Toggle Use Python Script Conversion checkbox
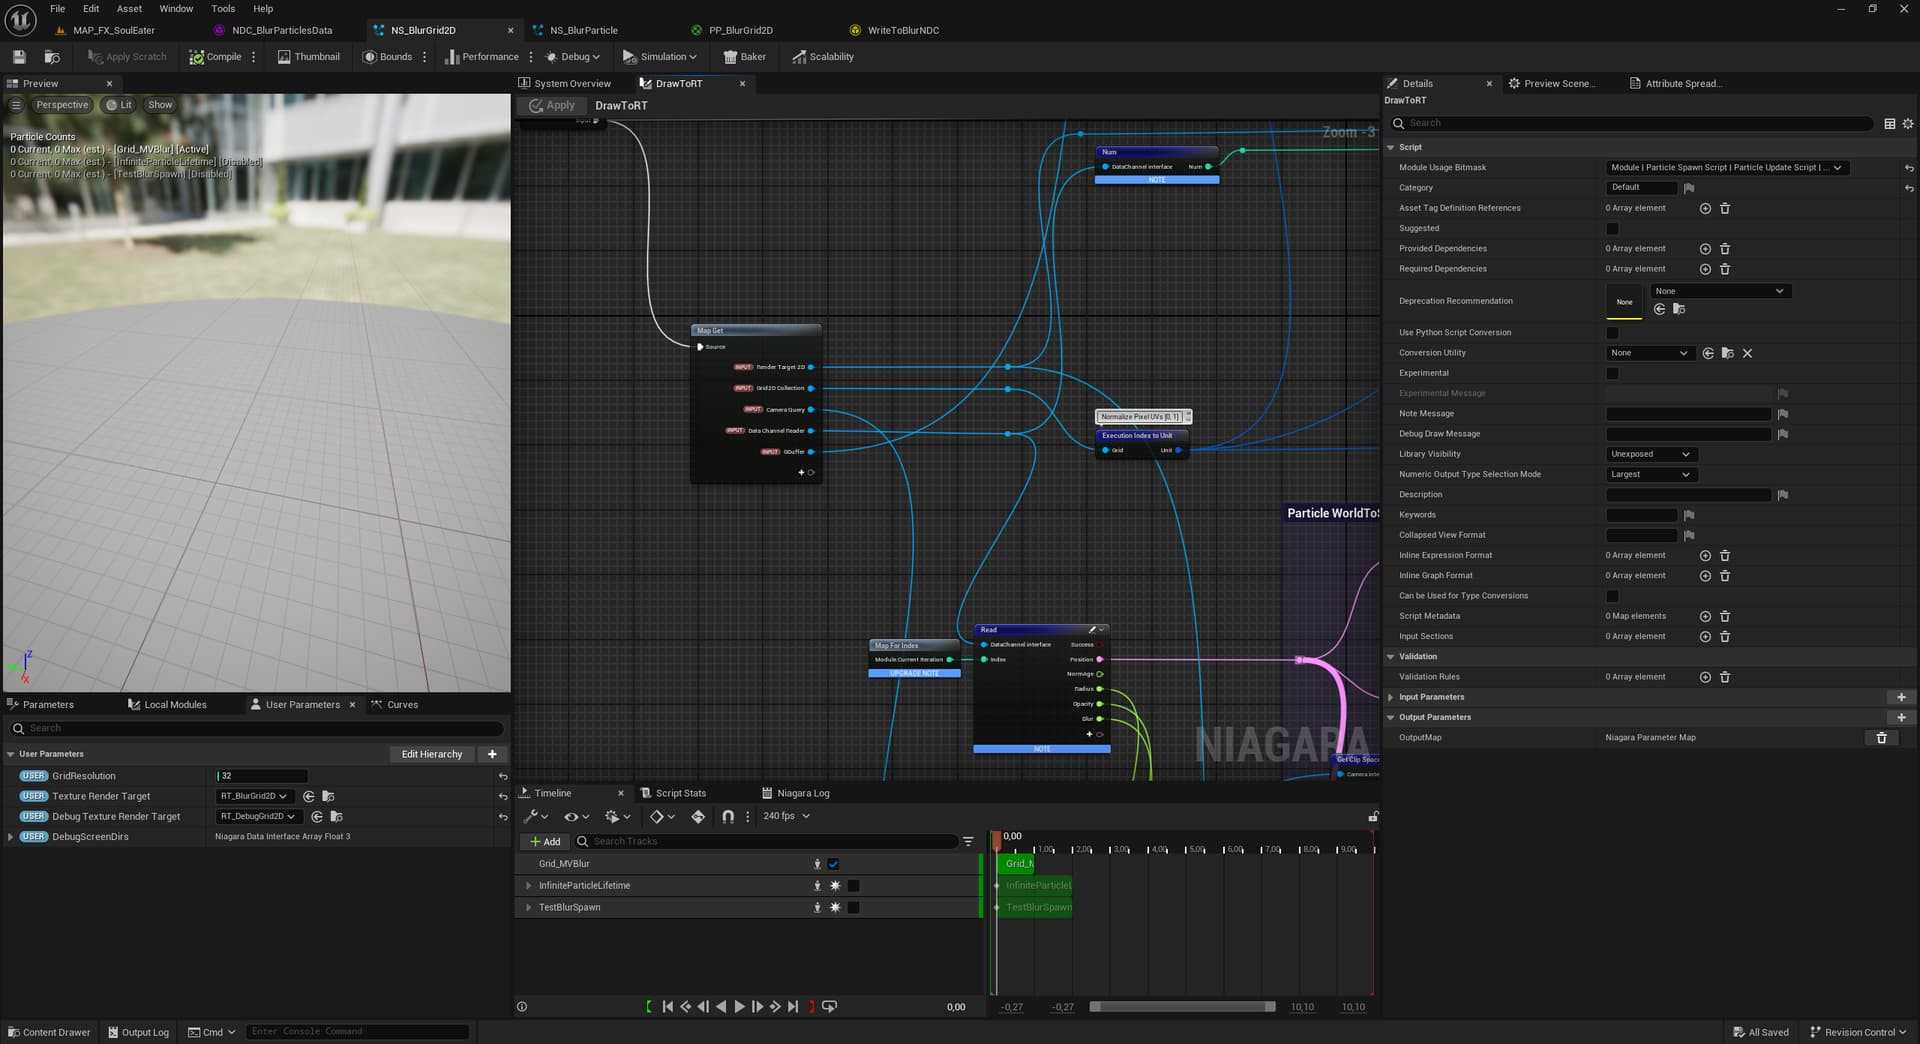 [x=1612, y=333]
